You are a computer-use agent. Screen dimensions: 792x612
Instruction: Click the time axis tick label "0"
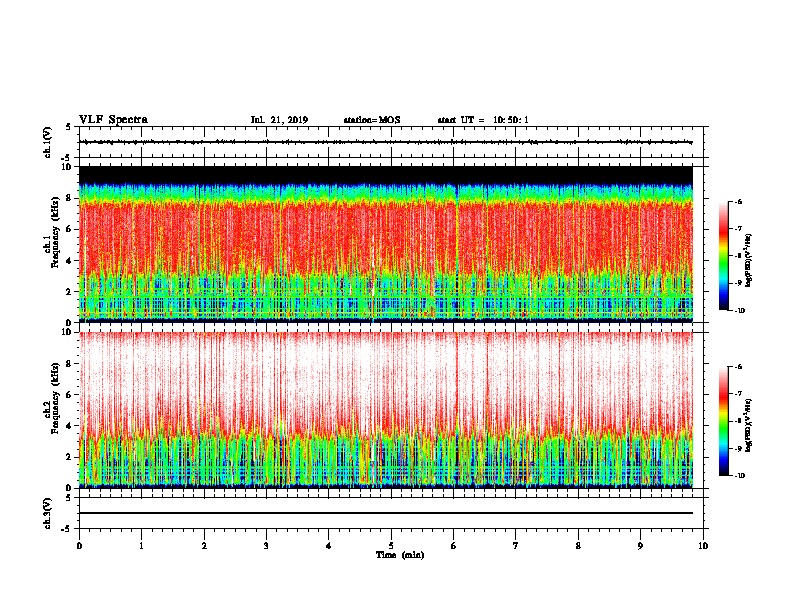click(x=79, y=545)
